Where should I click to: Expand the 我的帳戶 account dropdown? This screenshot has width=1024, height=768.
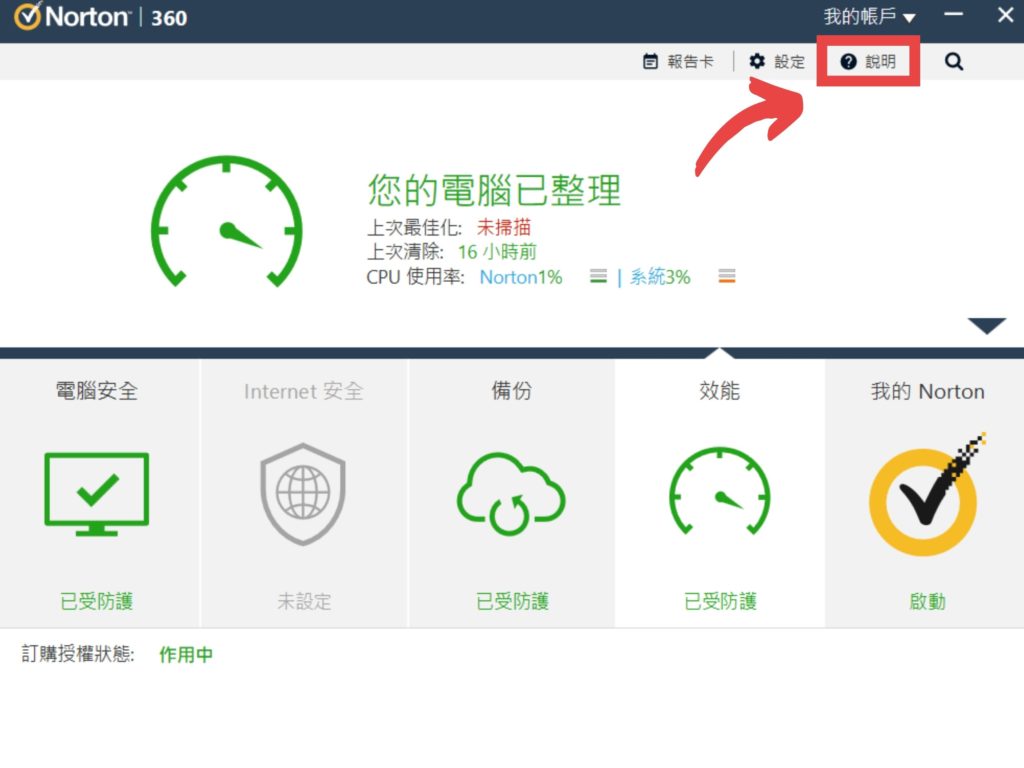pyautogui.click(x=869, y=16)
